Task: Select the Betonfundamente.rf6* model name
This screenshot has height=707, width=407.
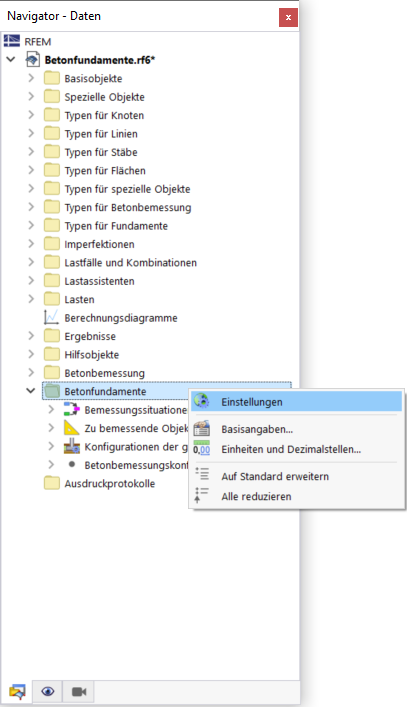Action: click(100, 60)
